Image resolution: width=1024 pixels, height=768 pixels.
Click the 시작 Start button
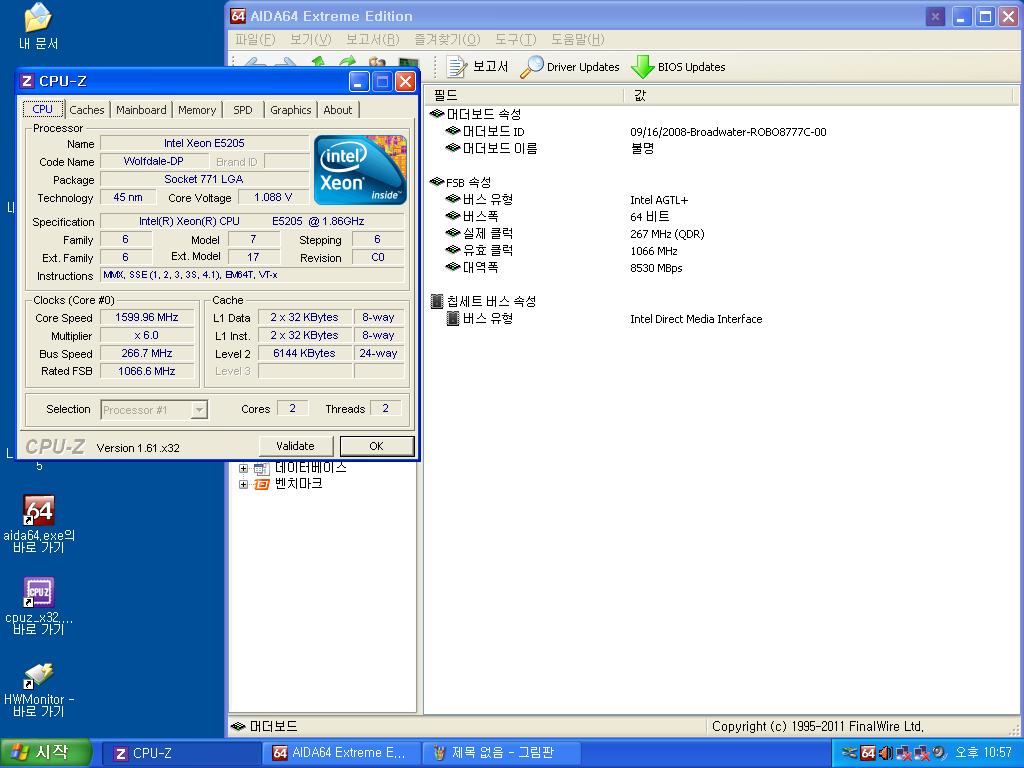pos(44,753)
